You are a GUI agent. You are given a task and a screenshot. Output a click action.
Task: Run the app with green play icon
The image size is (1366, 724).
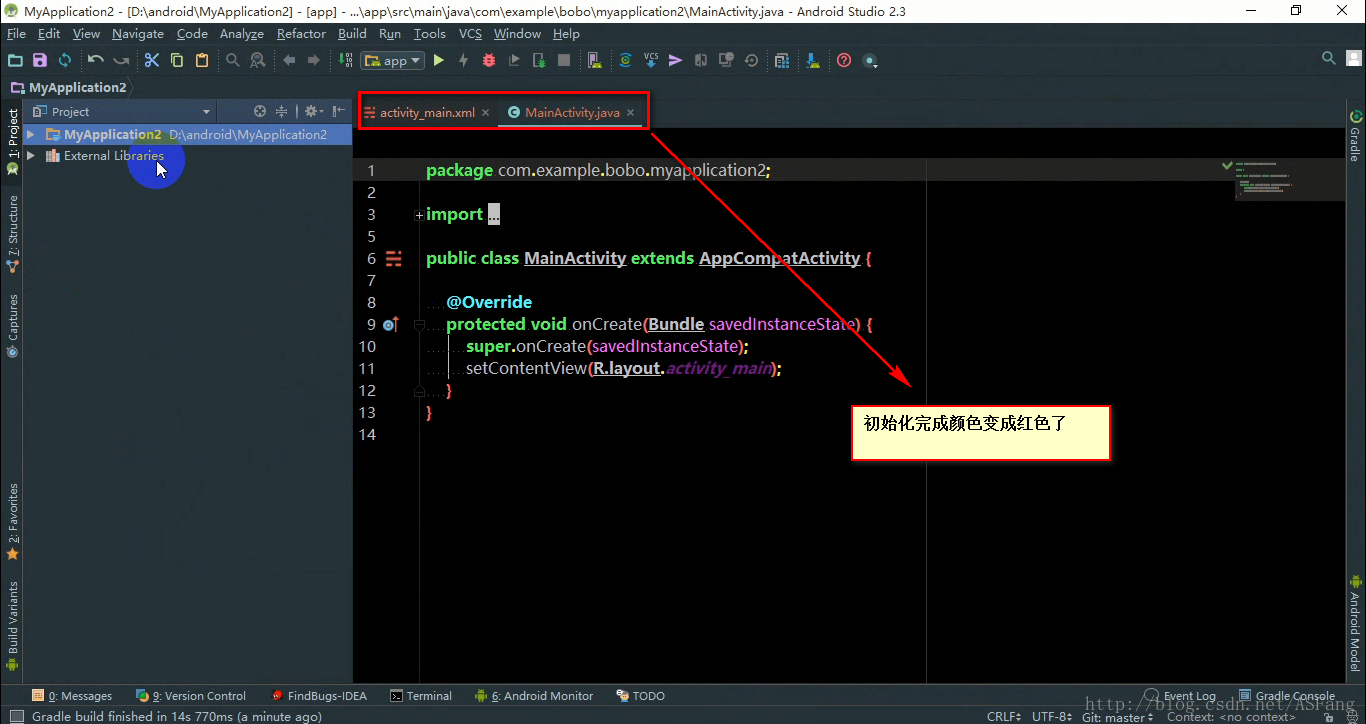[439, 60]
